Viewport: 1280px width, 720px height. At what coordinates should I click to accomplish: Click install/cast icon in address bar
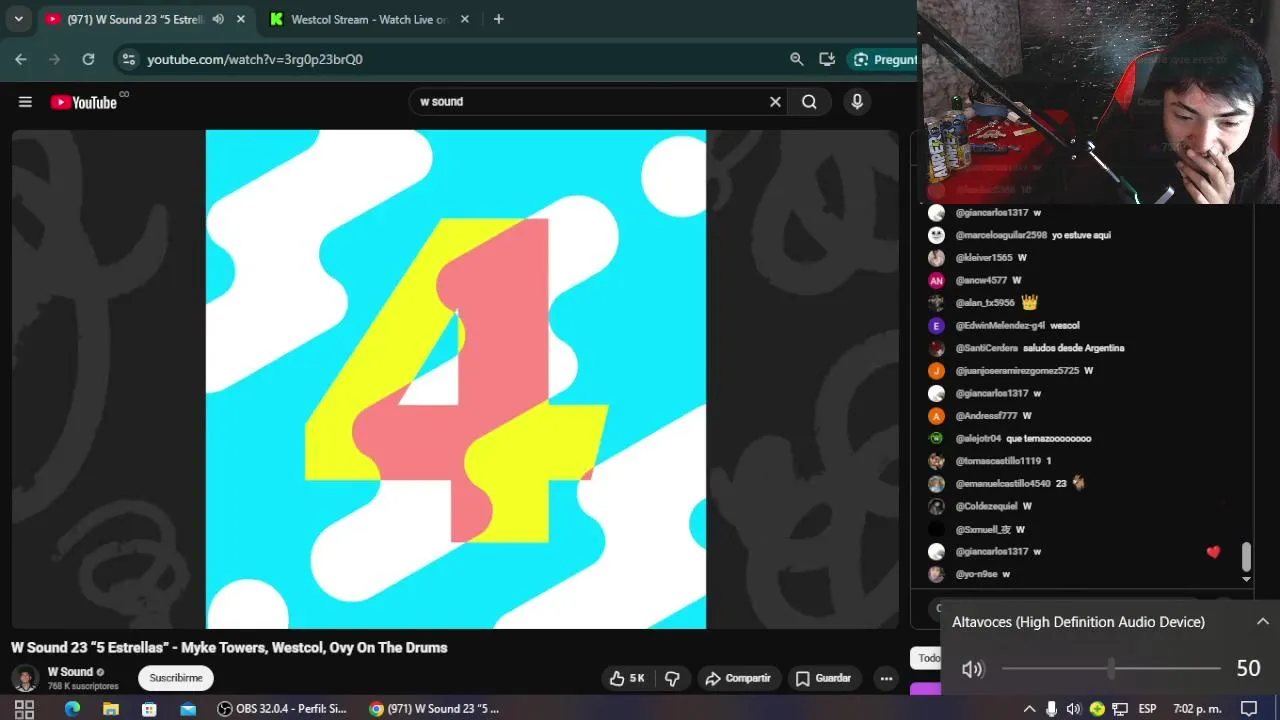pos(827,59)
